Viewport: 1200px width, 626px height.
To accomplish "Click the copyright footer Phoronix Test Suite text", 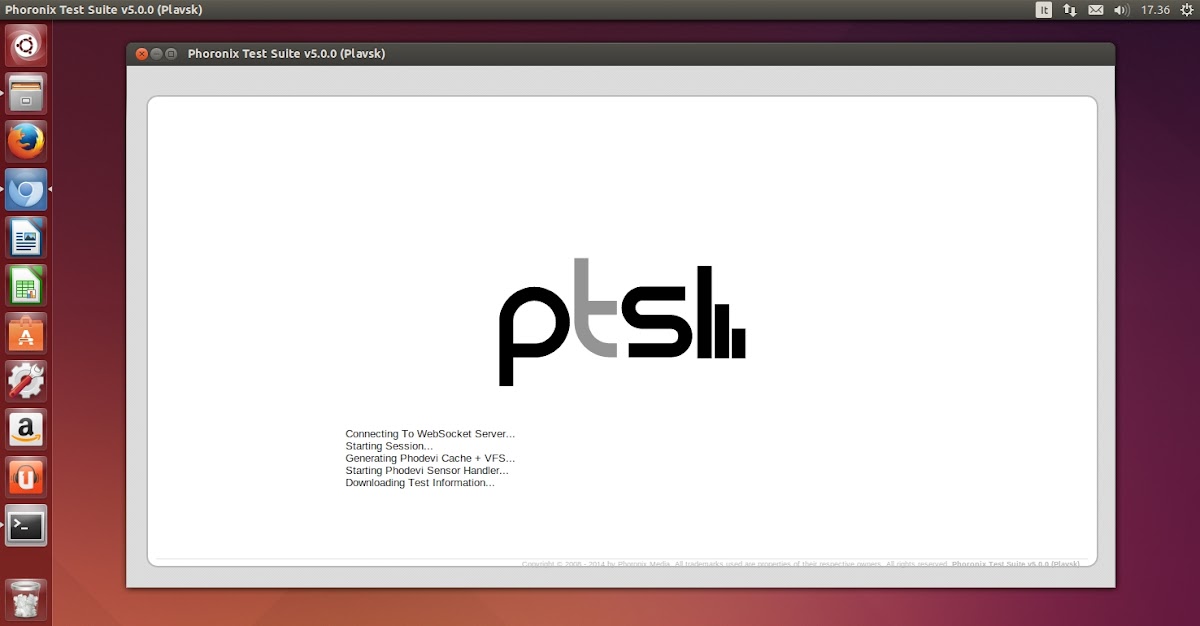I will 1016,564.
